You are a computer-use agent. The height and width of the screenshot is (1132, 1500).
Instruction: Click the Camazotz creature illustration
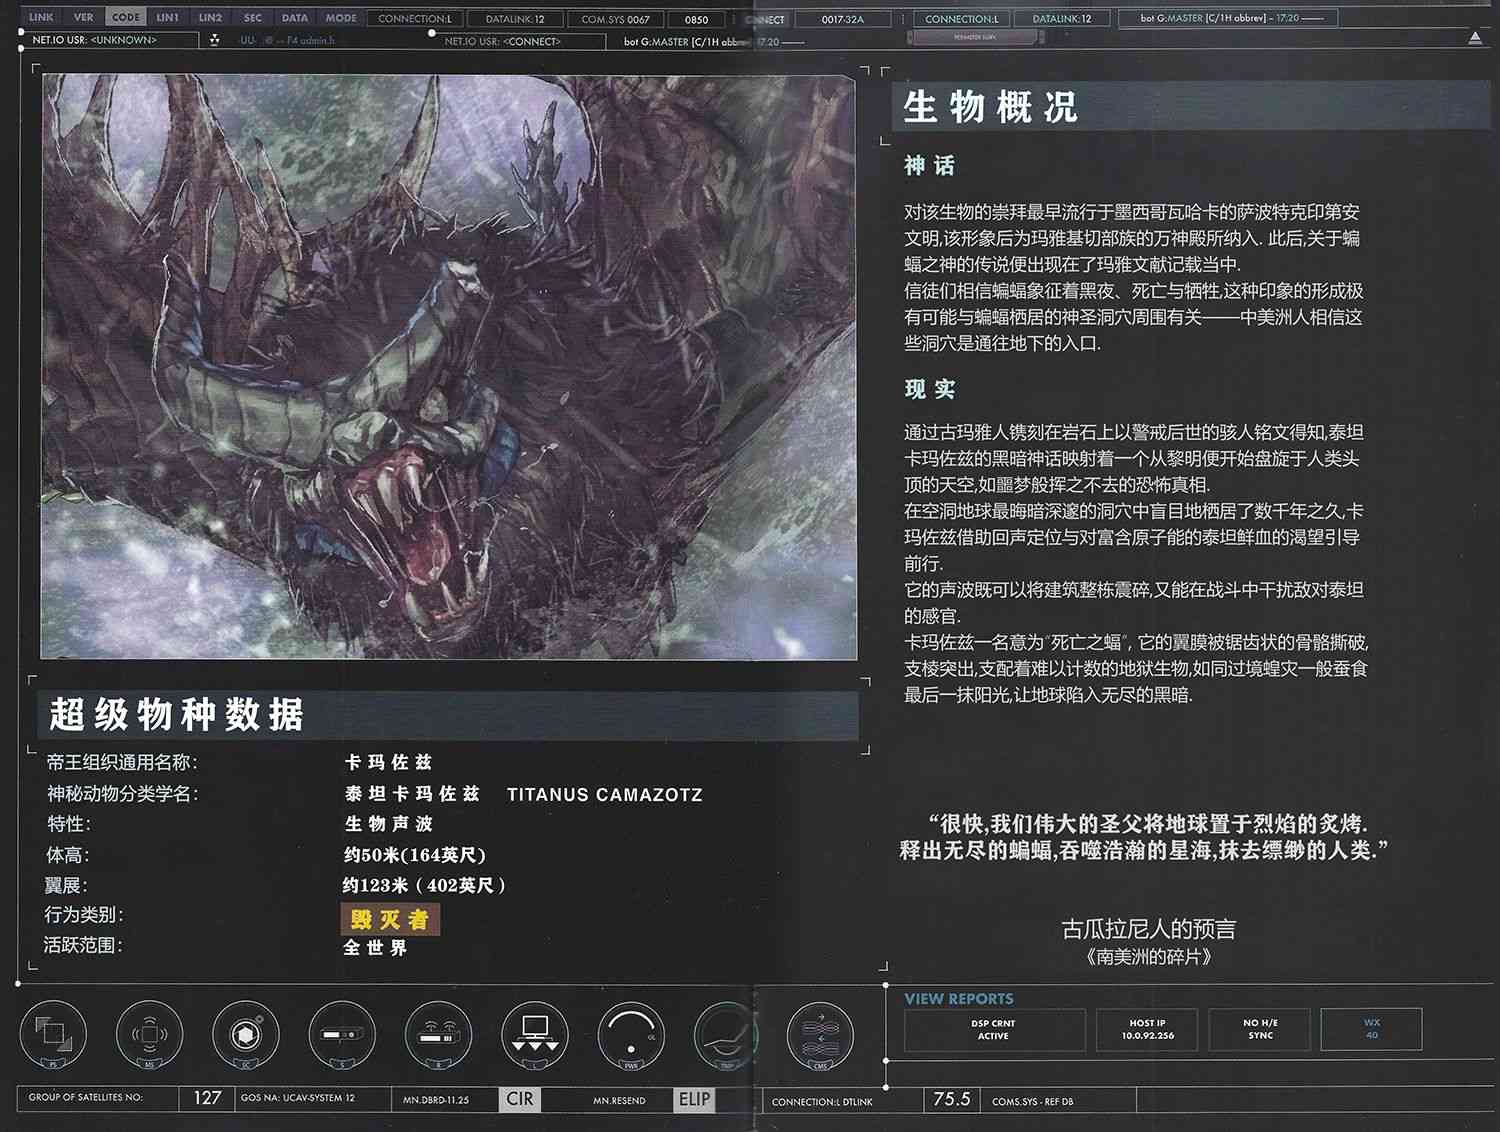(x=449, y=366)
